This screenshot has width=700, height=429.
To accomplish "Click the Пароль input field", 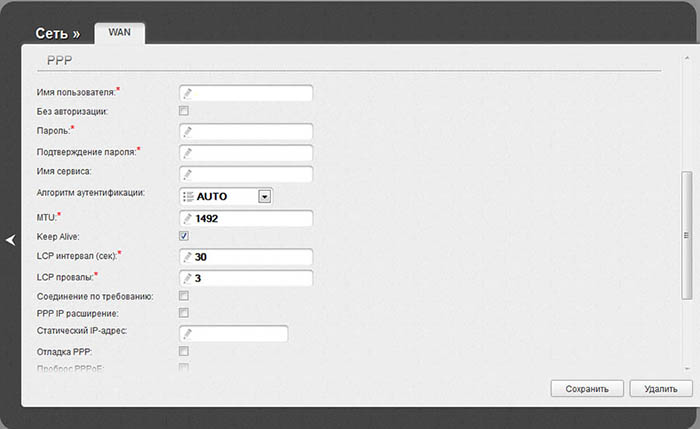I will (x=246, y=132).
